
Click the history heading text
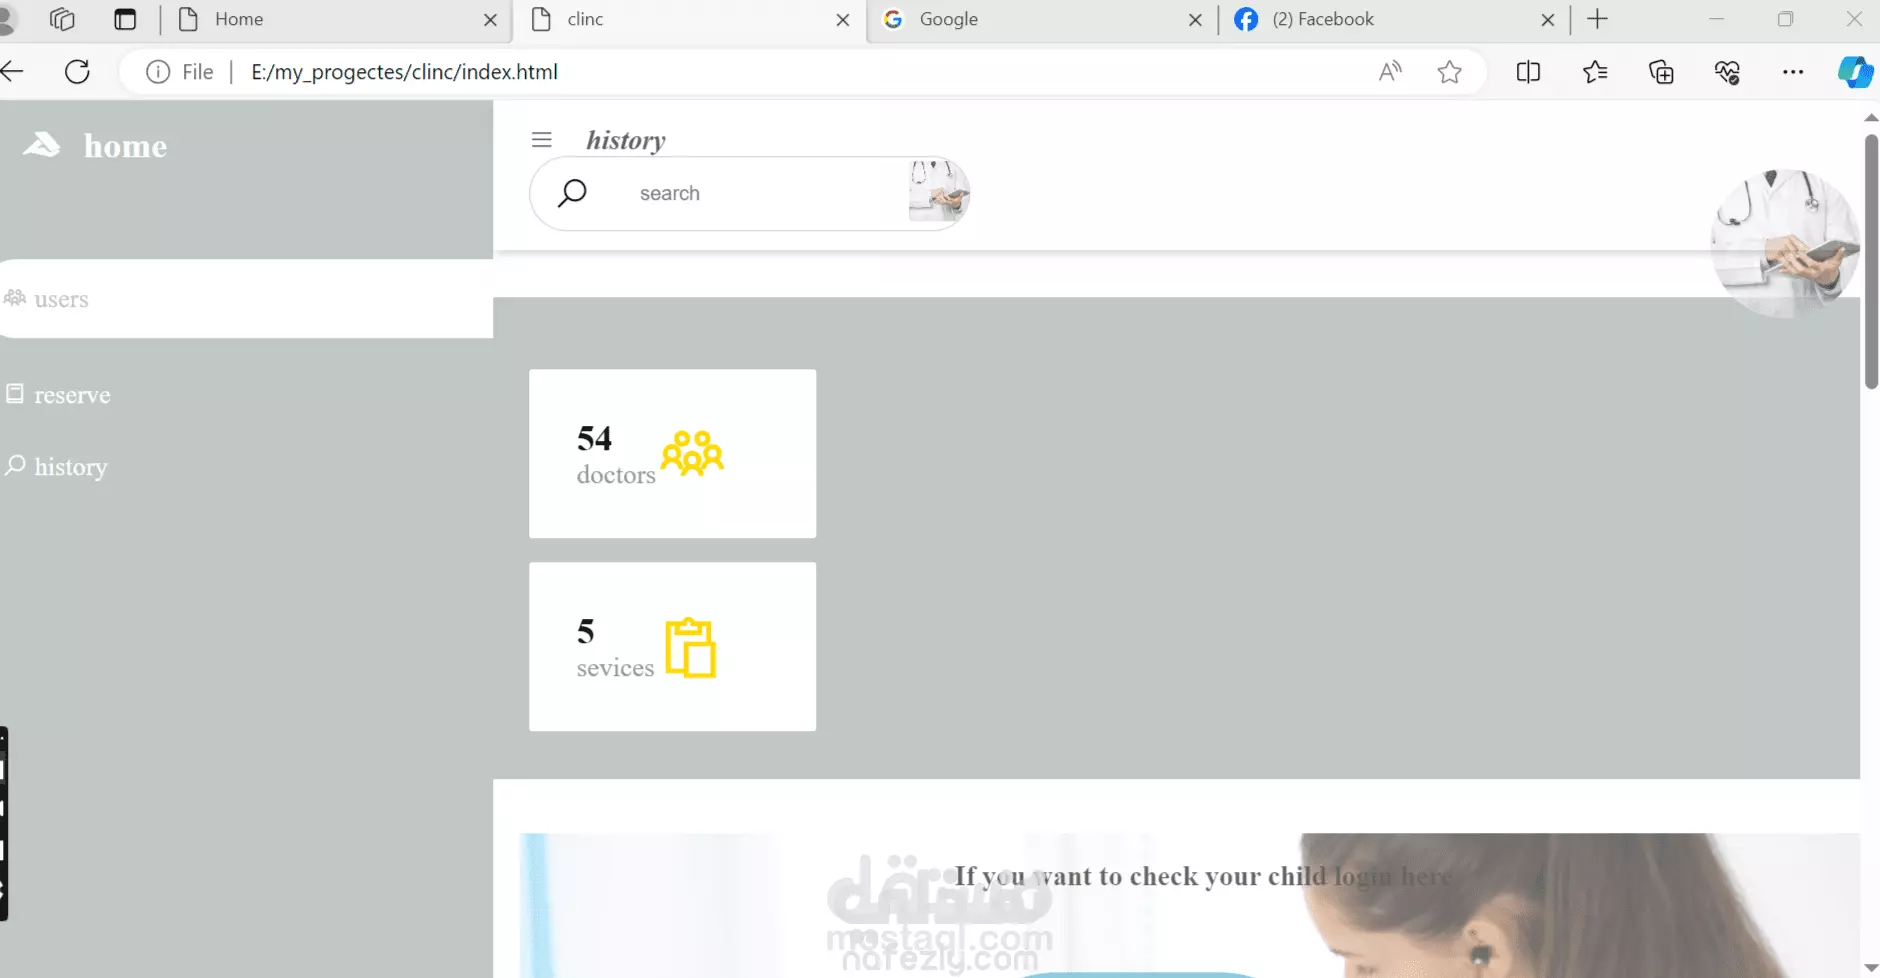coord(626,141)
